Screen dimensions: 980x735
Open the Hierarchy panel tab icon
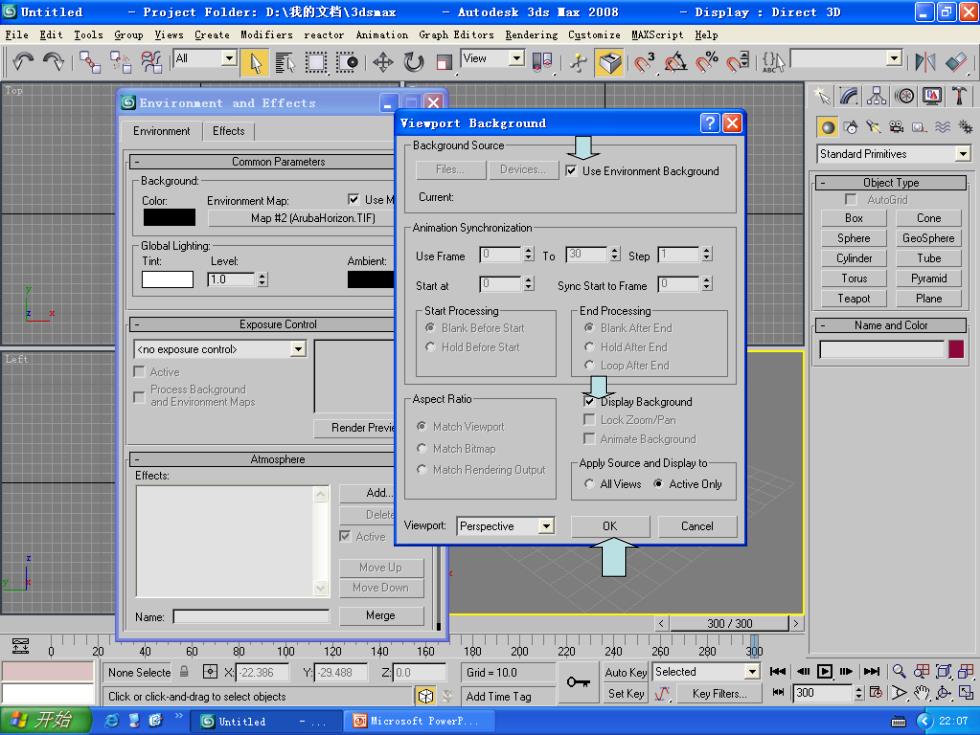coord(876,96)
